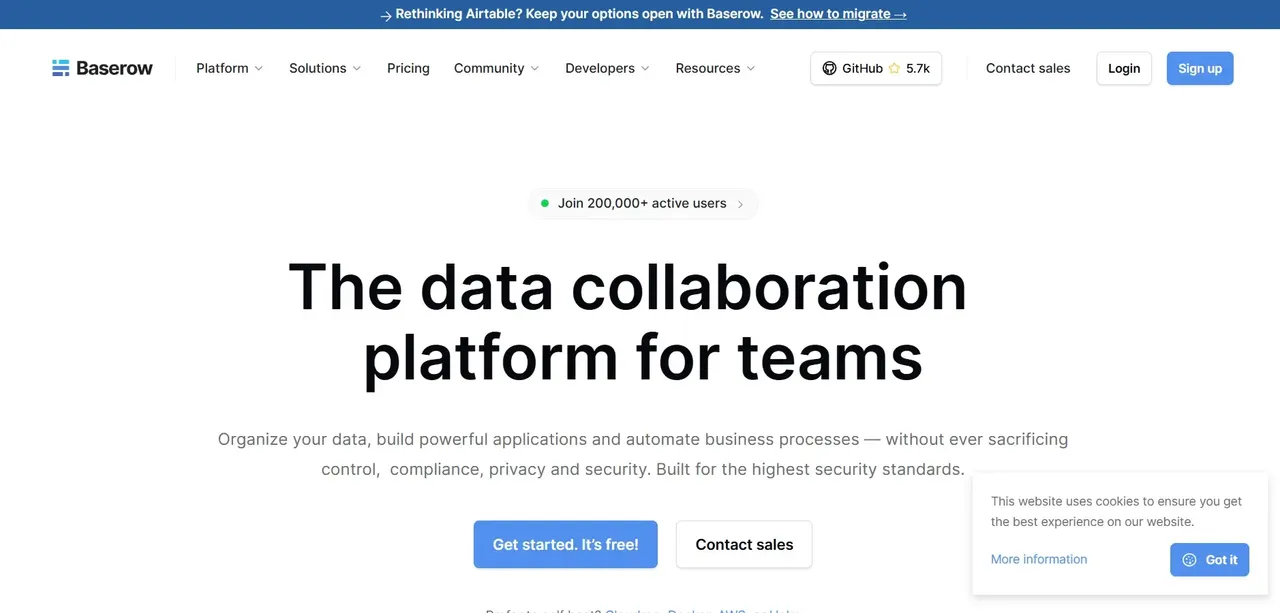Expand the Developers menu

[608, 68]
